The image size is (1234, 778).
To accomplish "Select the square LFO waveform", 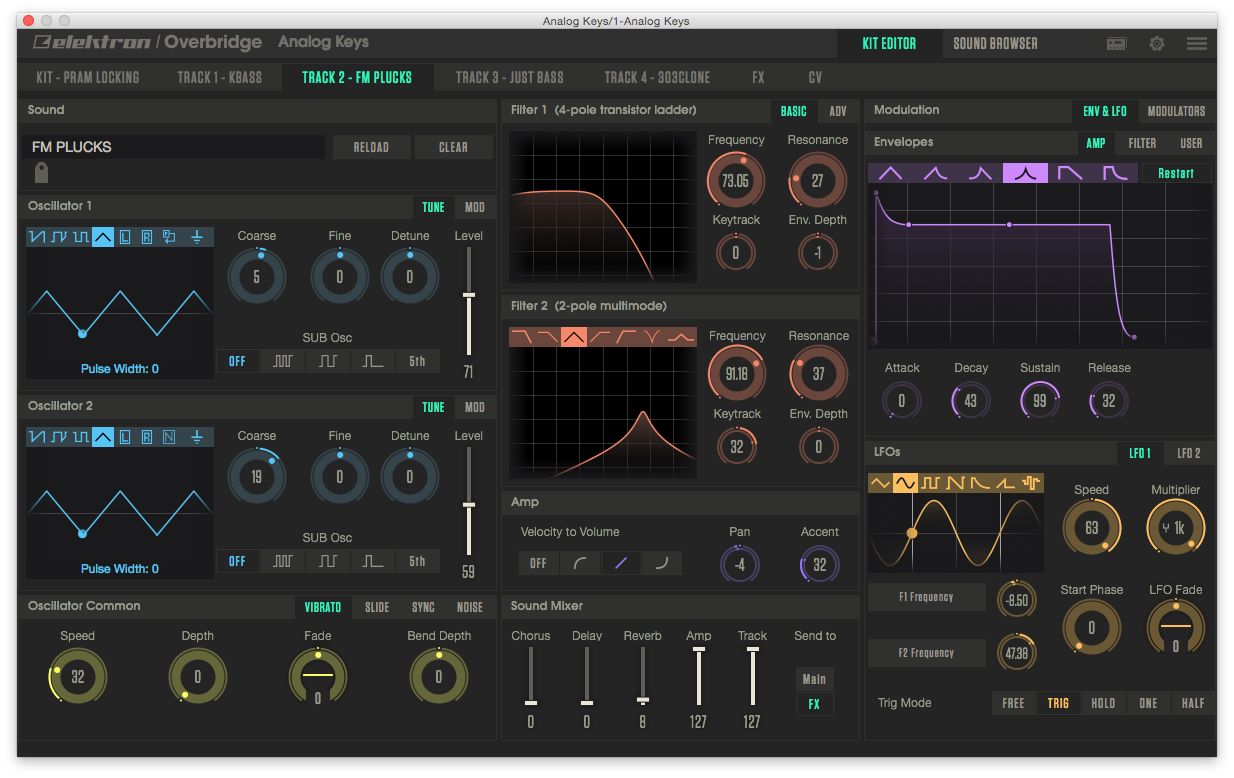I will (931, 483).
